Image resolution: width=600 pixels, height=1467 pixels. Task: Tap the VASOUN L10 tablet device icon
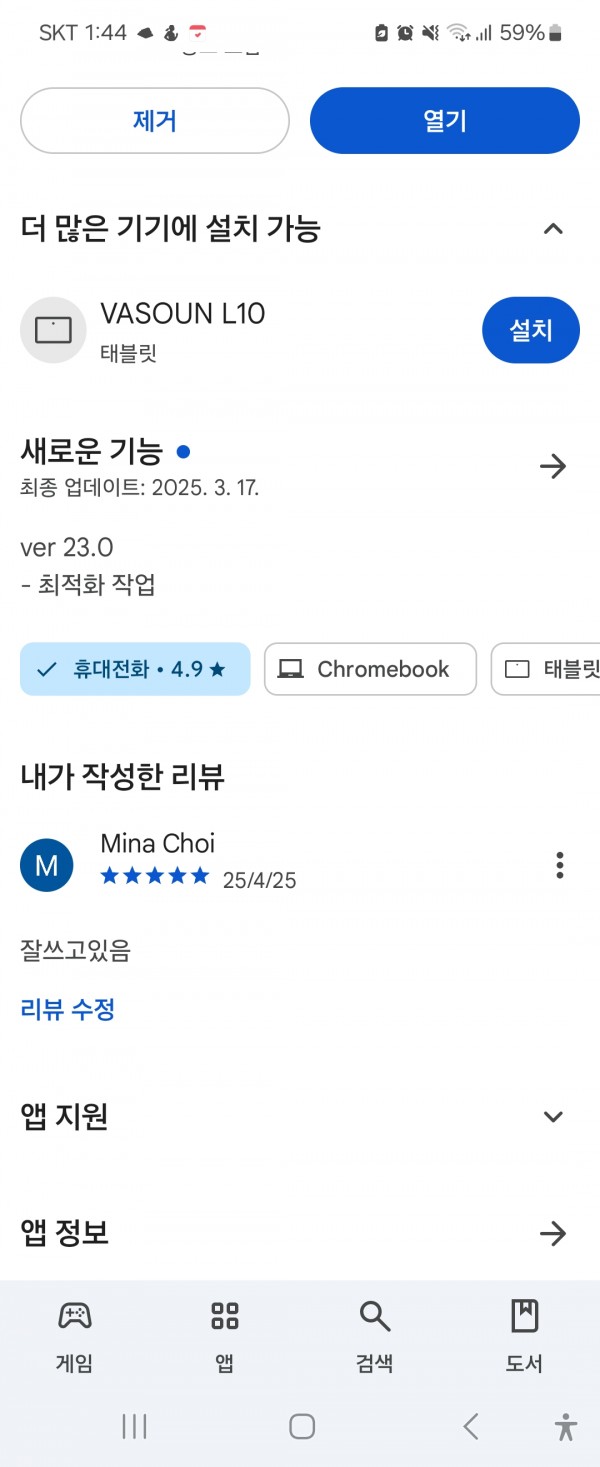click(53, 330)
